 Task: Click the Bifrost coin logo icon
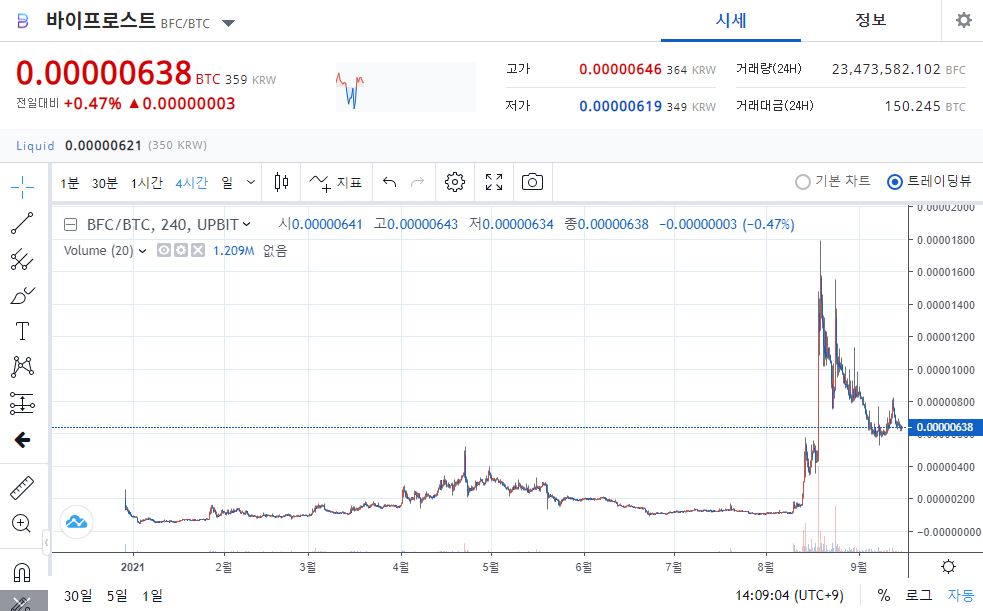(23, 22)
